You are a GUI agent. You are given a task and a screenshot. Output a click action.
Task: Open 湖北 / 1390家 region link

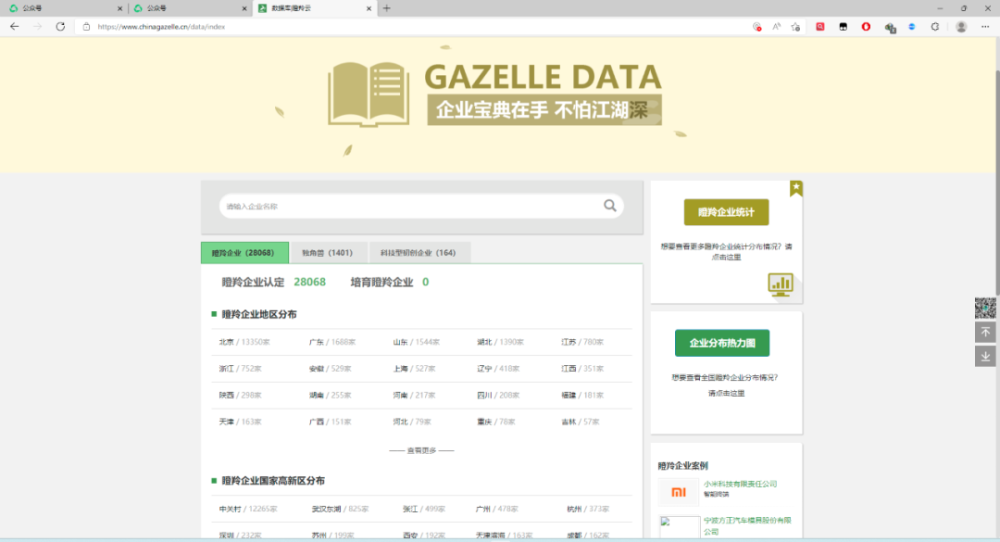click(x=501, y=342)
